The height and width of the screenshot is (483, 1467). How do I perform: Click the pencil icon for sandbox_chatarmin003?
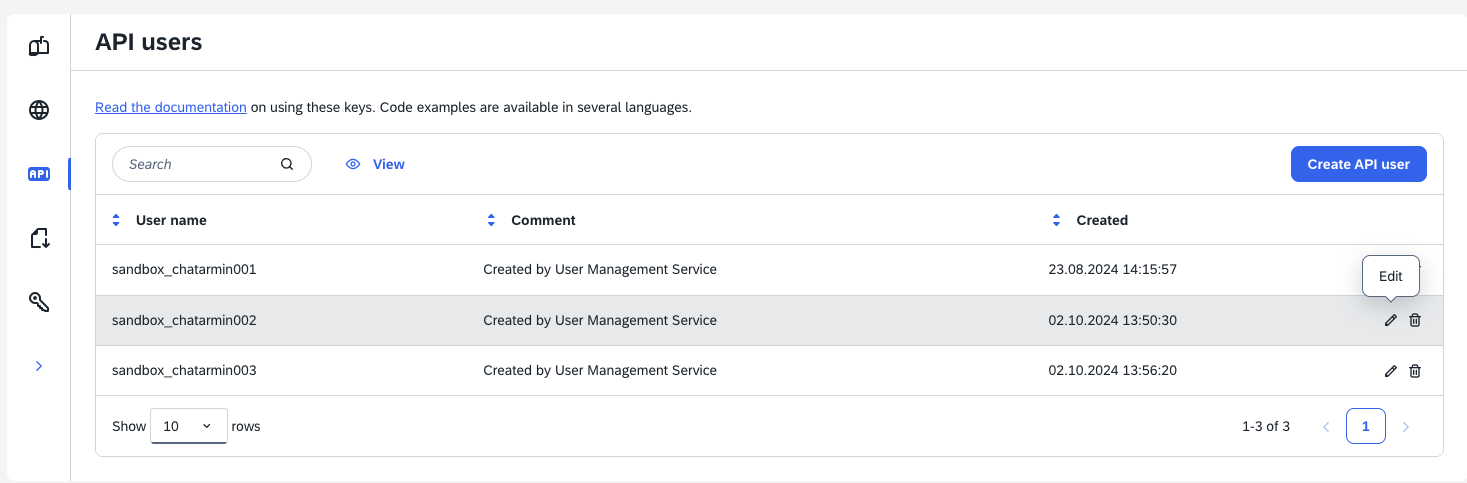tap(1390, 371)
